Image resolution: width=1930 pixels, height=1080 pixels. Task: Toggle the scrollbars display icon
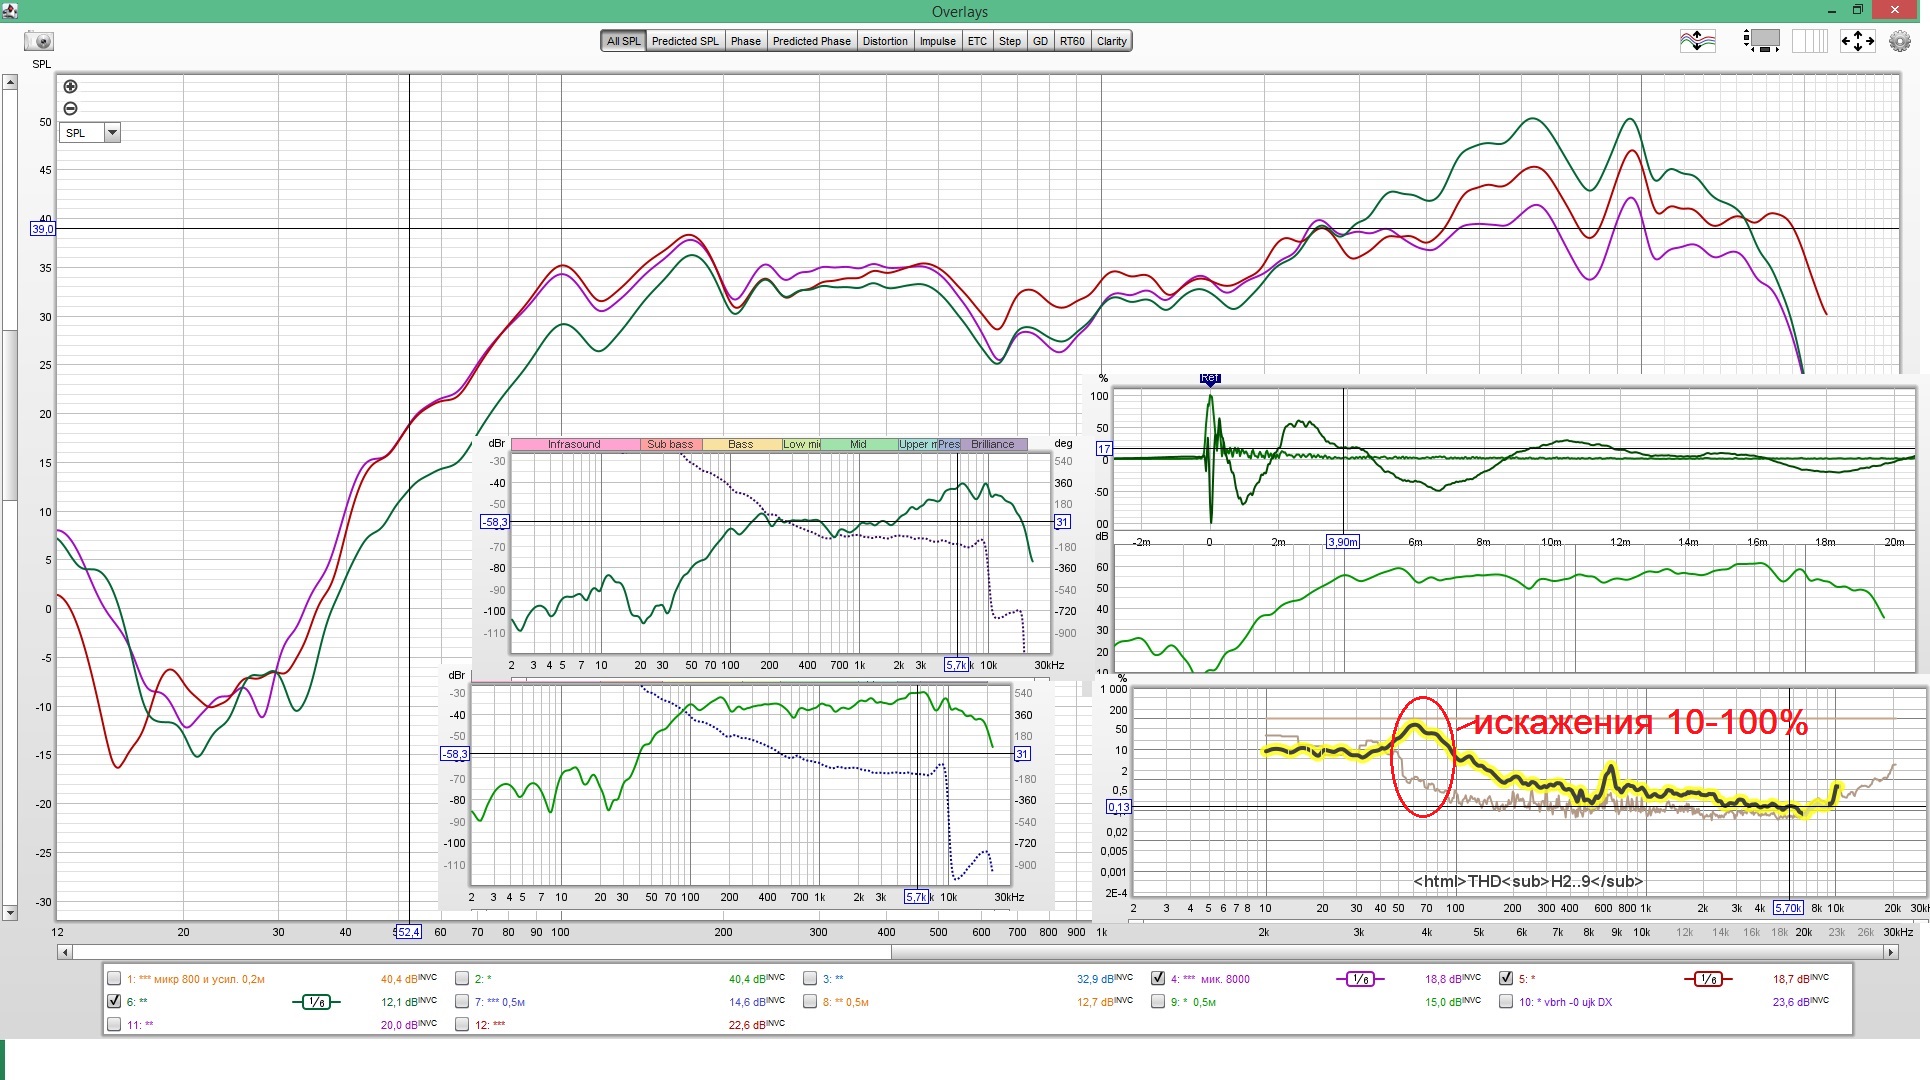click(x=1762, y=41)
